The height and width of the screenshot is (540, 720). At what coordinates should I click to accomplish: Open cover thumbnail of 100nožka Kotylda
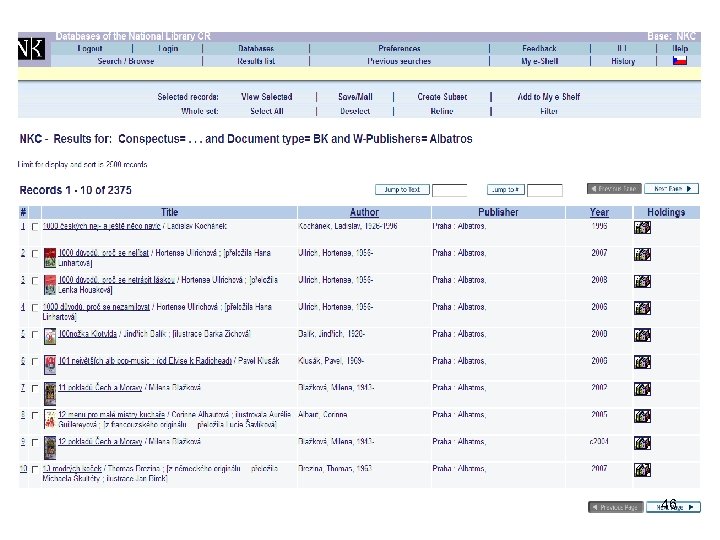[50, 337]
